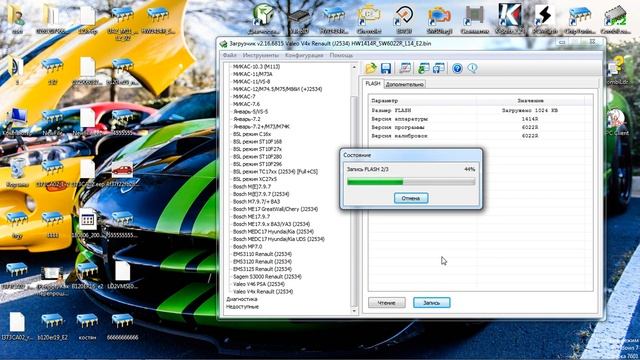Screen dimensions: 640x360
Task: Click the checklist window toolbar icon
Action: (405, 68)
